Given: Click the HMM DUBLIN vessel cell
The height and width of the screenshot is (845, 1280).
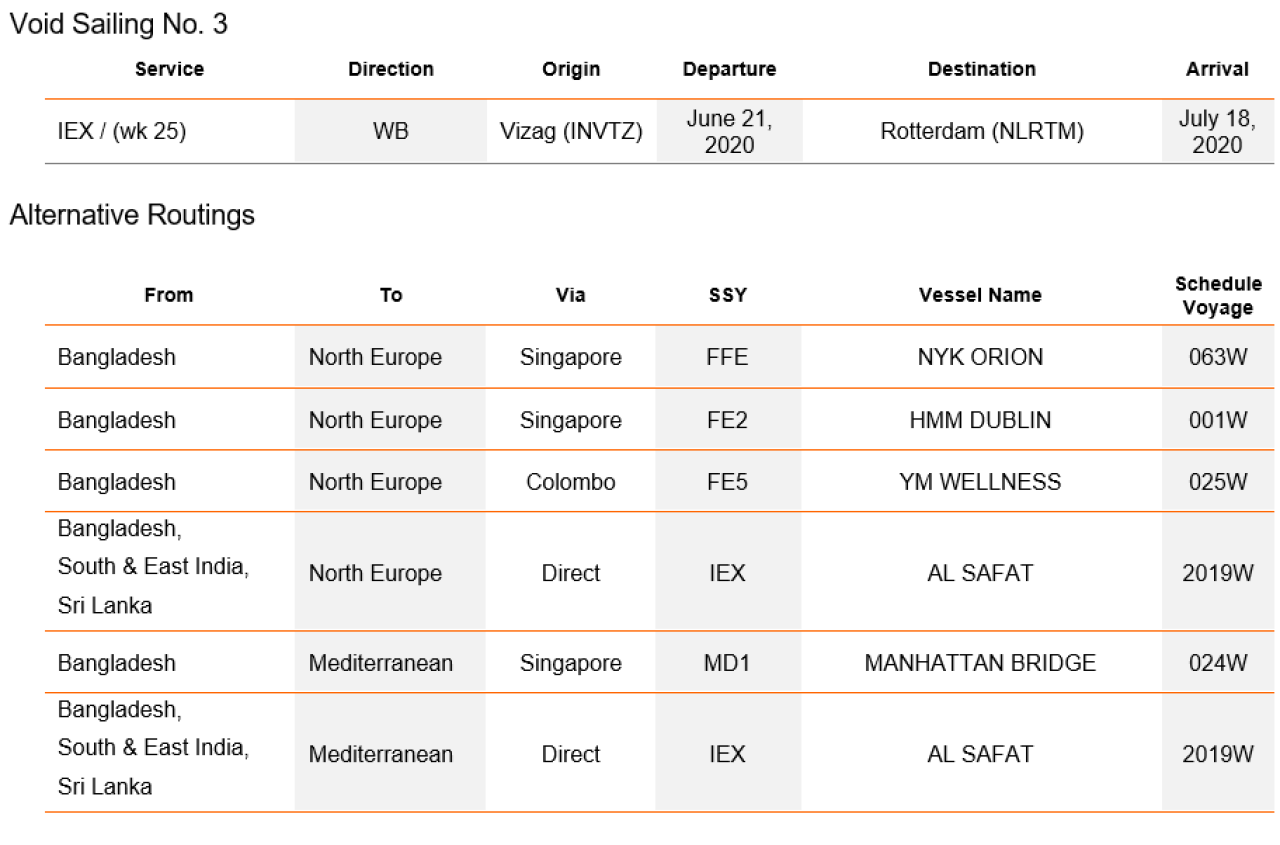Looking at the screenshot, I should pos(980,420).
